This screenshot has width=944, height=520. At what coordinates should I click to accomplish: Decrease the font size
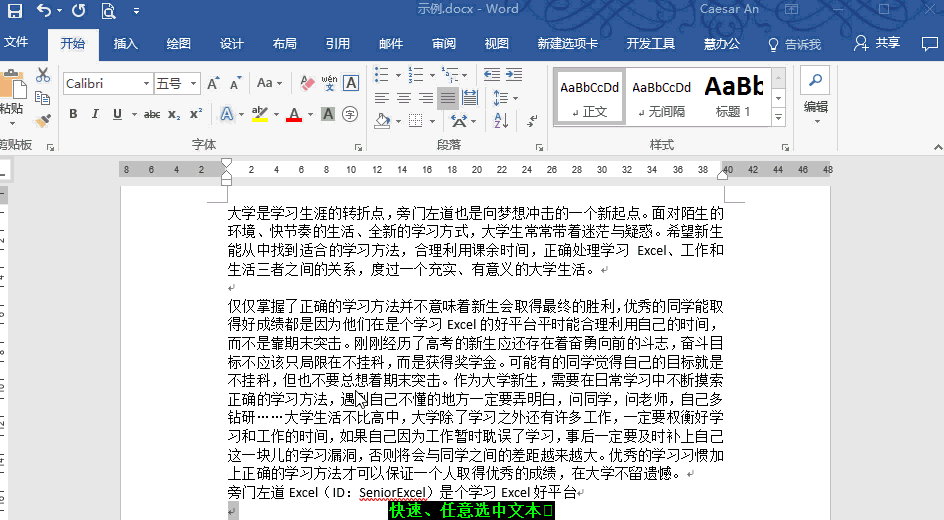coord(235,83)
